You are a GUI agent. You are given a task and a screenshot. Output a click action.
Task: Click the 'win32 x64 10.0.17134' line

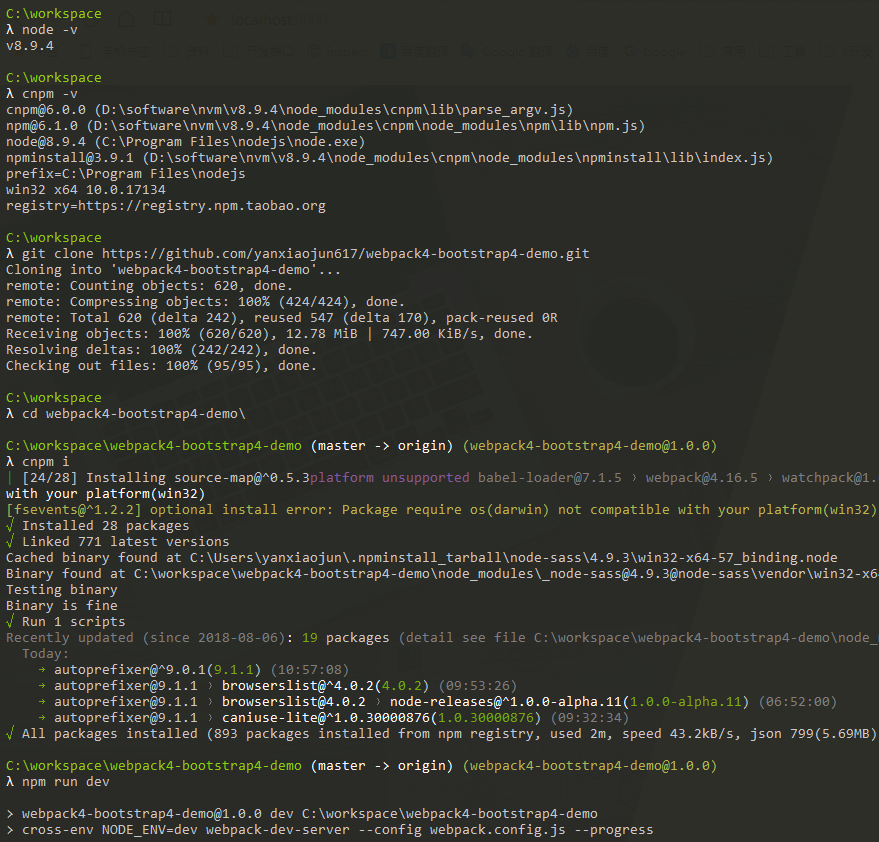coord(86,189)
